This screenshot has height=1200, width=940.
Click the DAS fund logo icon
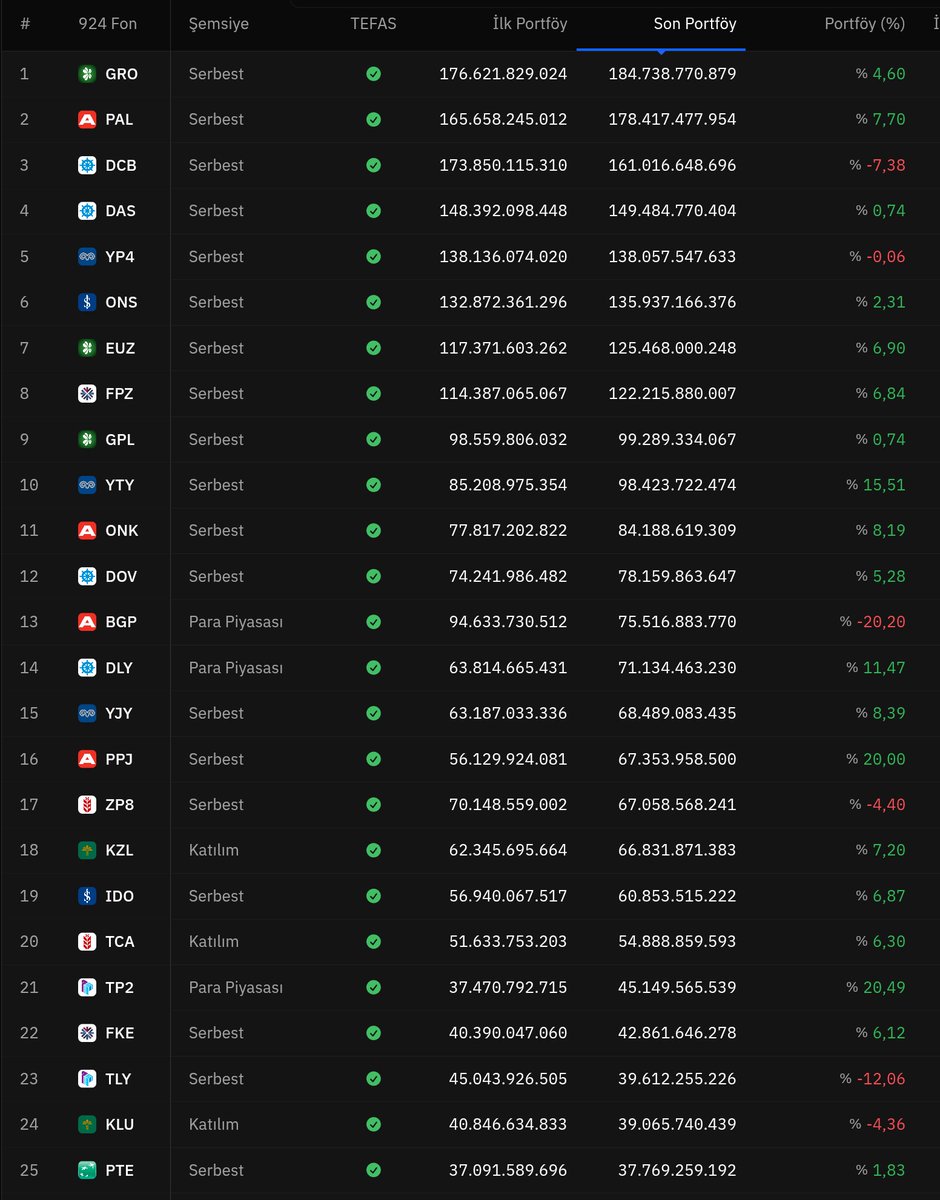(x=87, y=210)
